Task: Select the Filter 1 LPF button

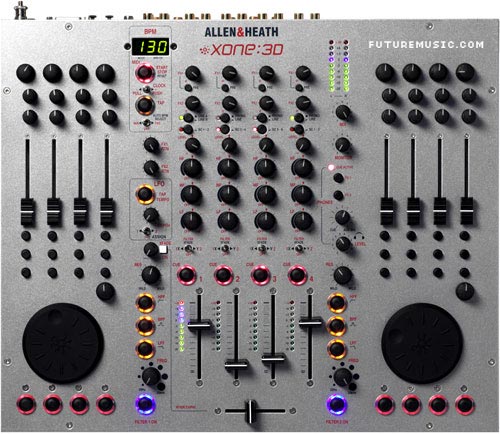Action: (145, 349)
